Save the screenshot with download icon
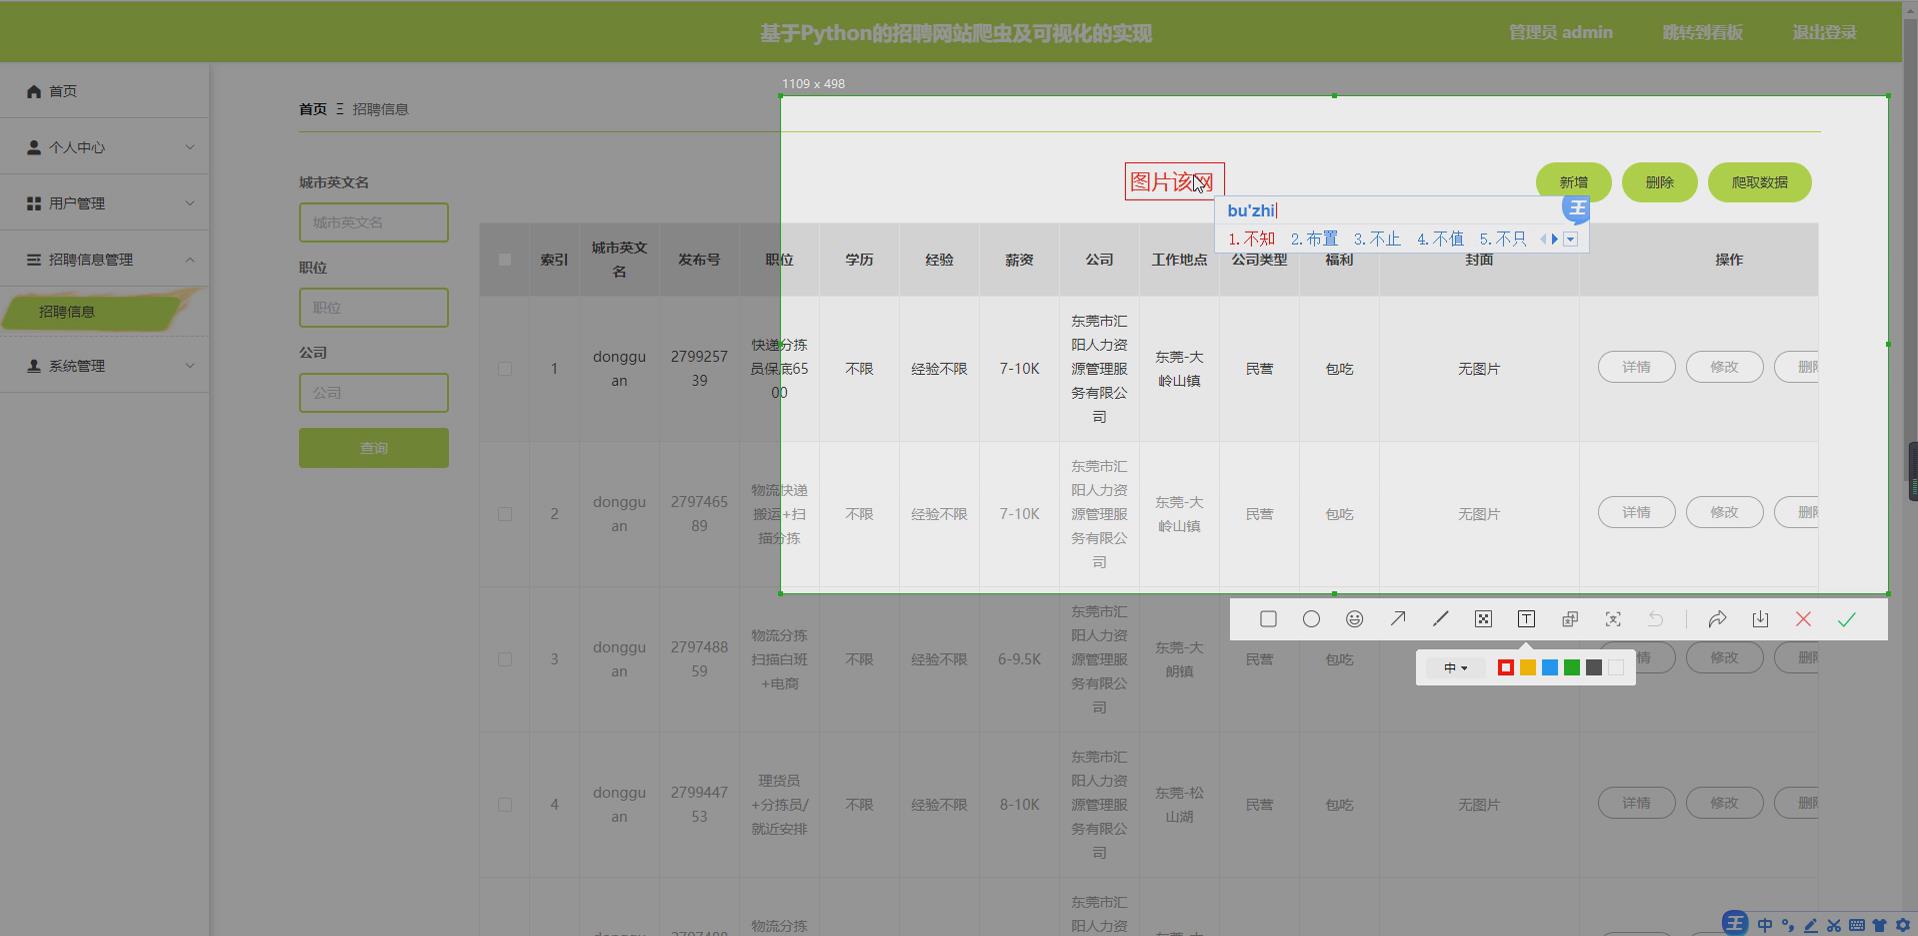 click(1760, 619)
